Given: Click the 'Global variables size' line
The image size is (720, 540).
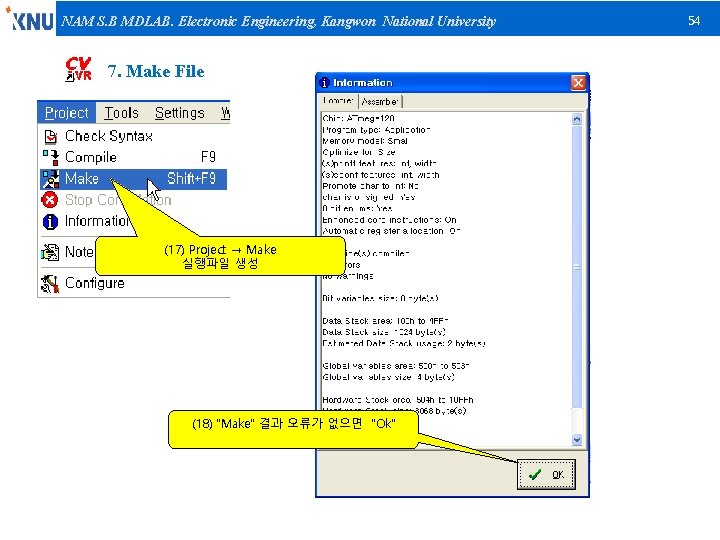Looking at the screenshot, I should coord(388,377).
